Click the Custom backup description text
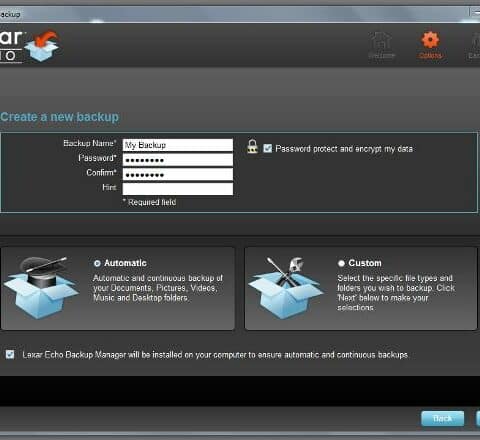 click(x=396, y=293)
